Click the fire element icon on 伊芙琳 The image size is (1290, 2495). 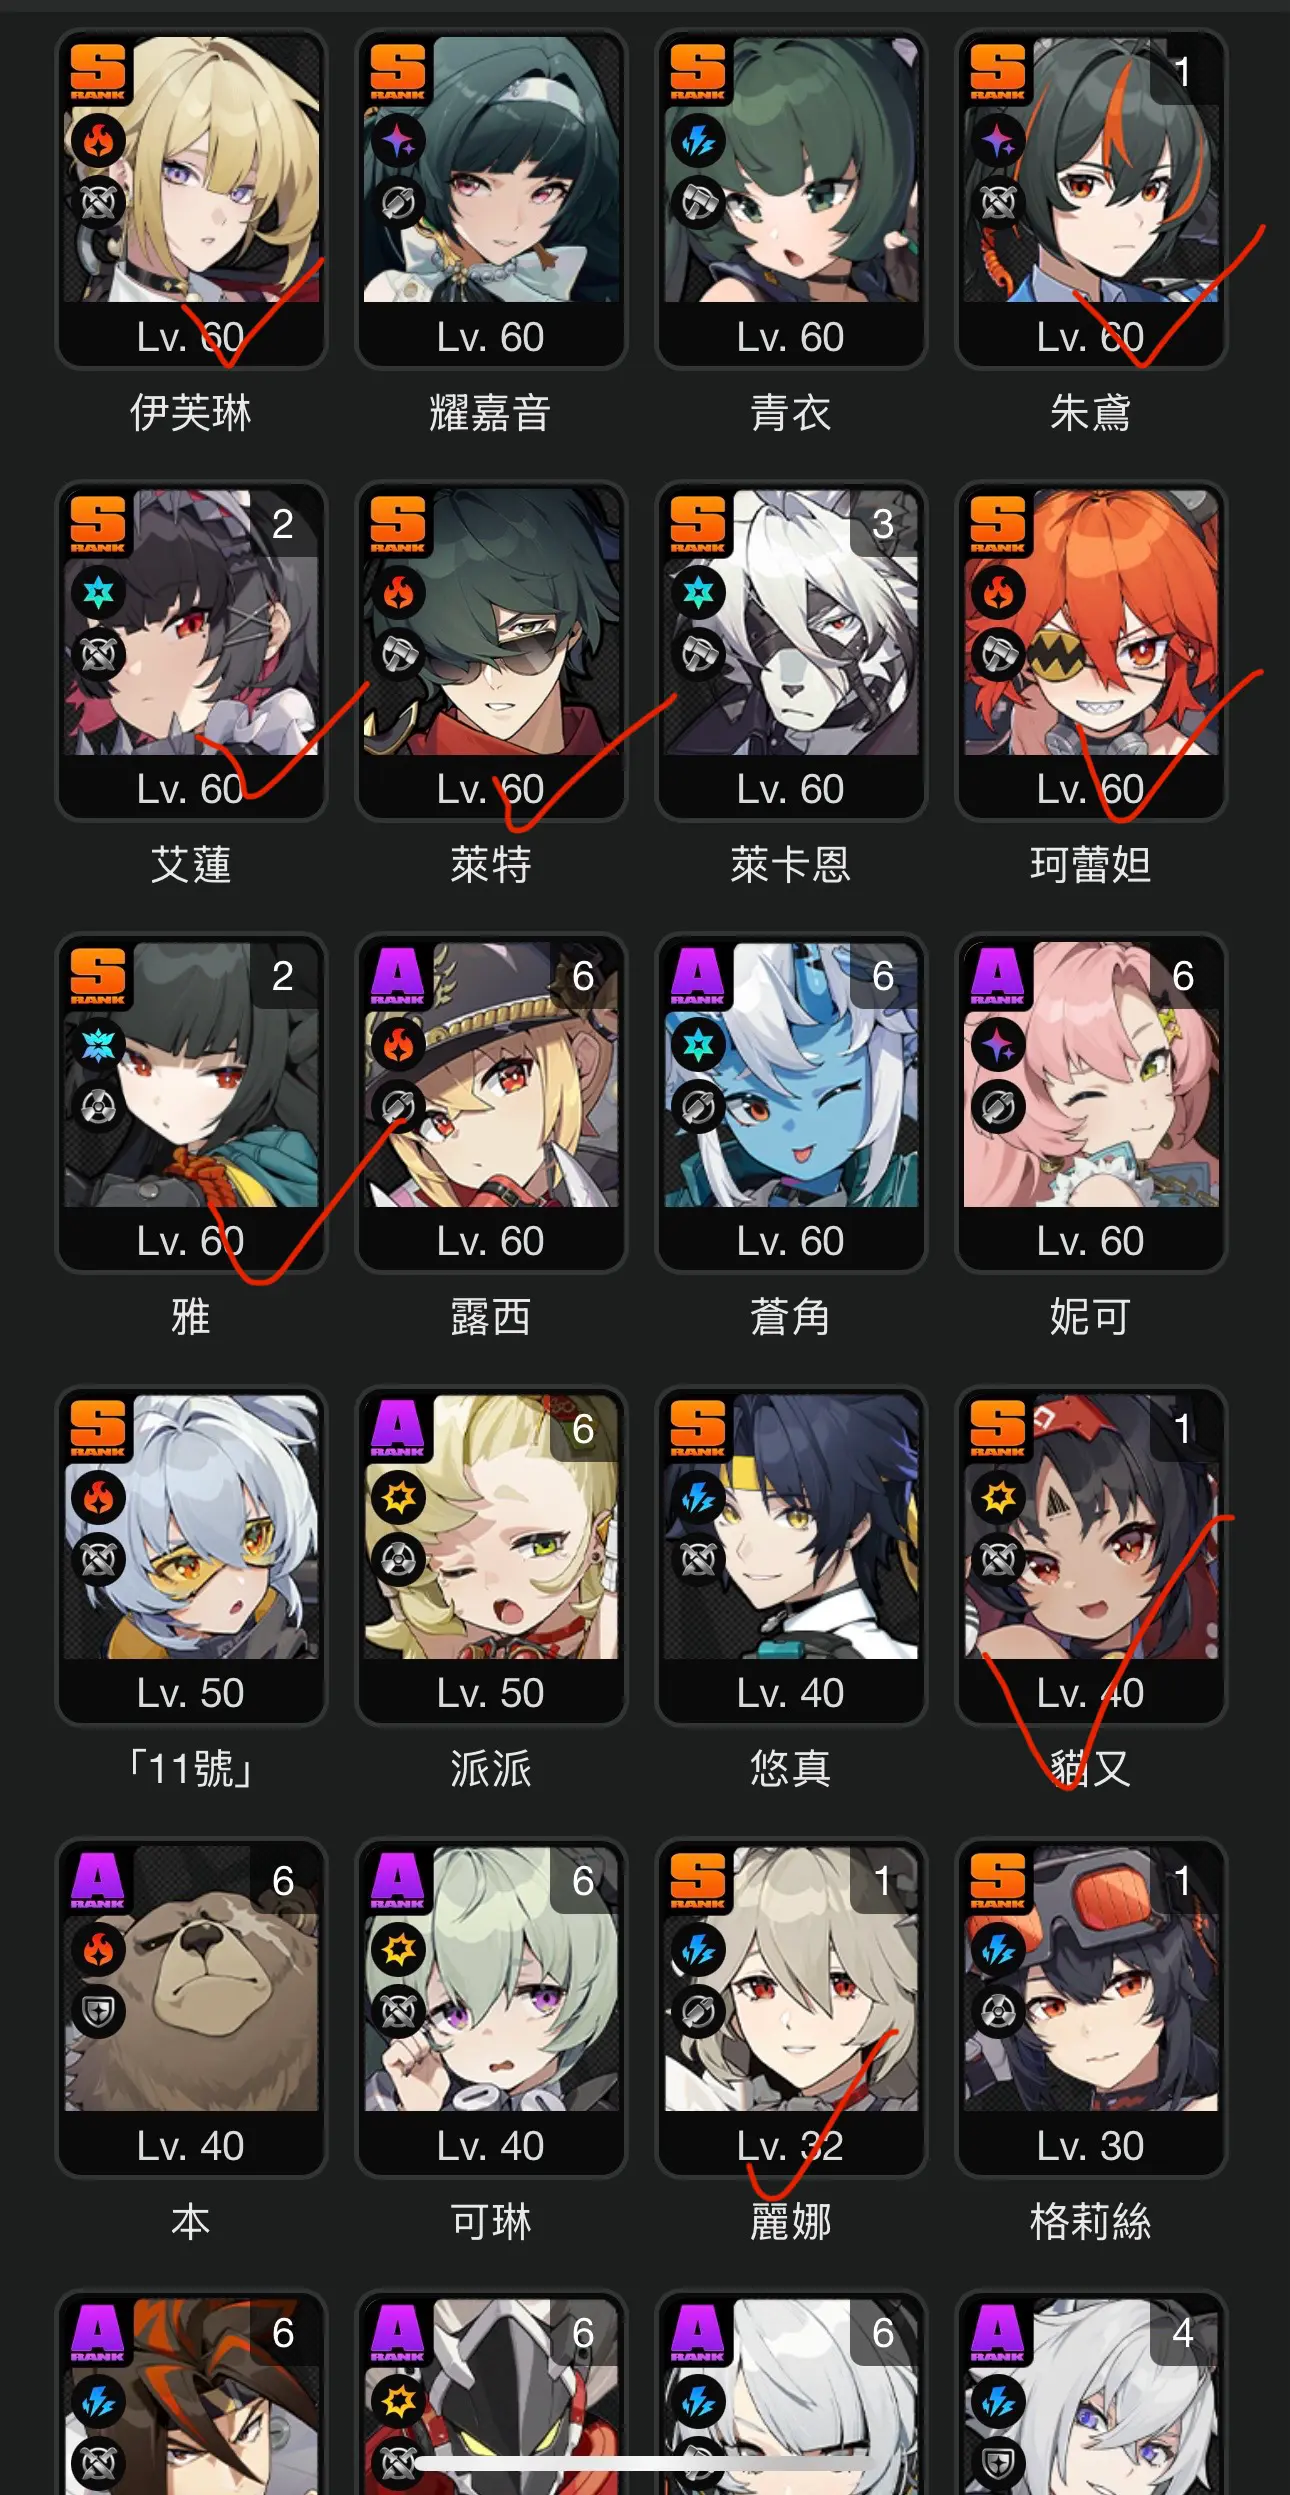coord(98,141)
